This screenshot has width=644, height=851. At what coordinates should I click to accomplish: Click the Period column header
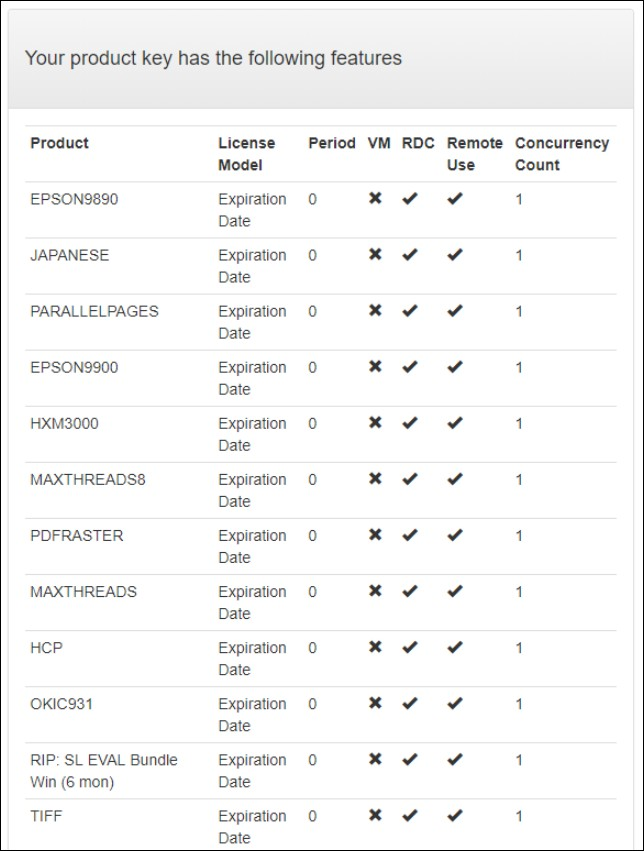click(331, 143)
